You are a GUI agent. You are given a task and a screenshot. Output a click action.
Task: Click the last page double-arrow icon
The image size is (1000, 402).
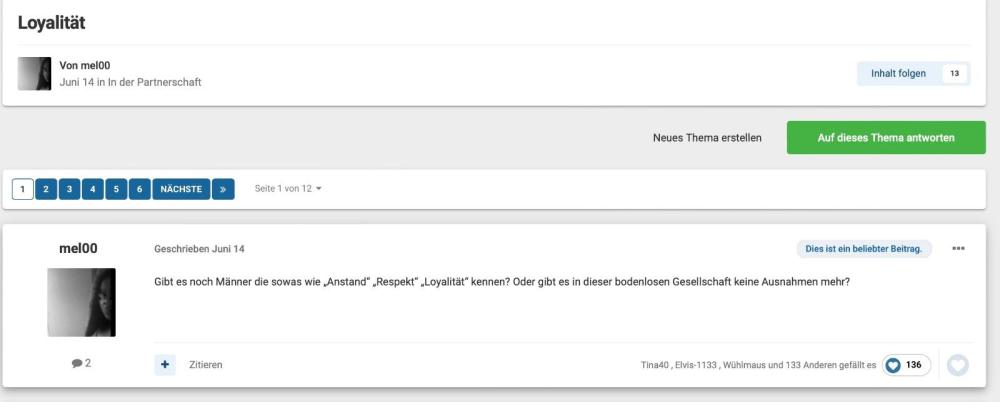click(x=223, y=188)
